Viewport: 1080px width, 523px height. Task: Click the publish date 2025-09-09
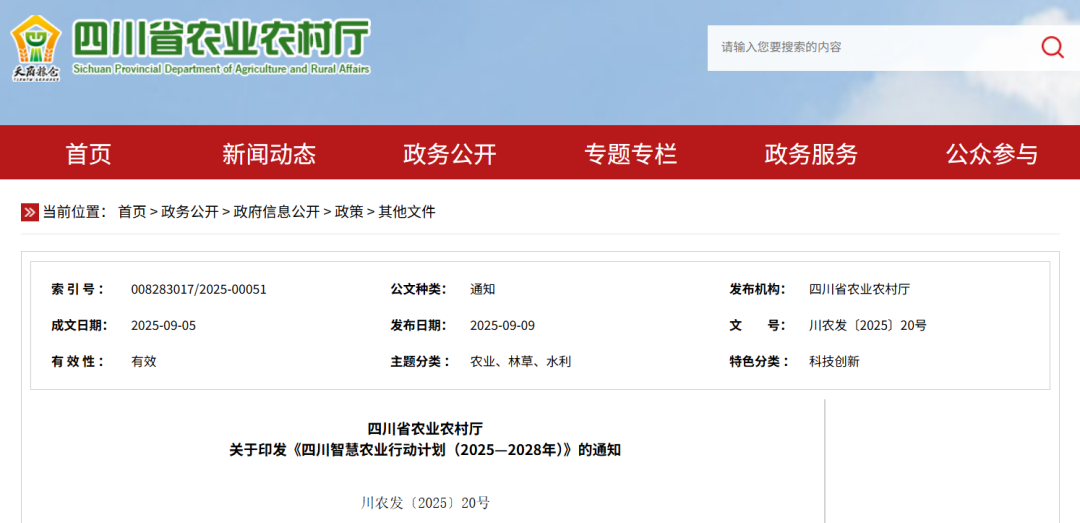502,326
